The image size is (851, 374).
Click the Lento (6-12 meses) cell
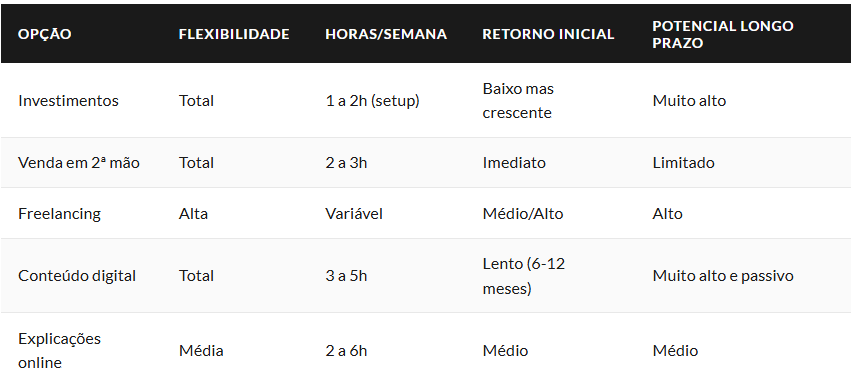[x=524, y=276]
